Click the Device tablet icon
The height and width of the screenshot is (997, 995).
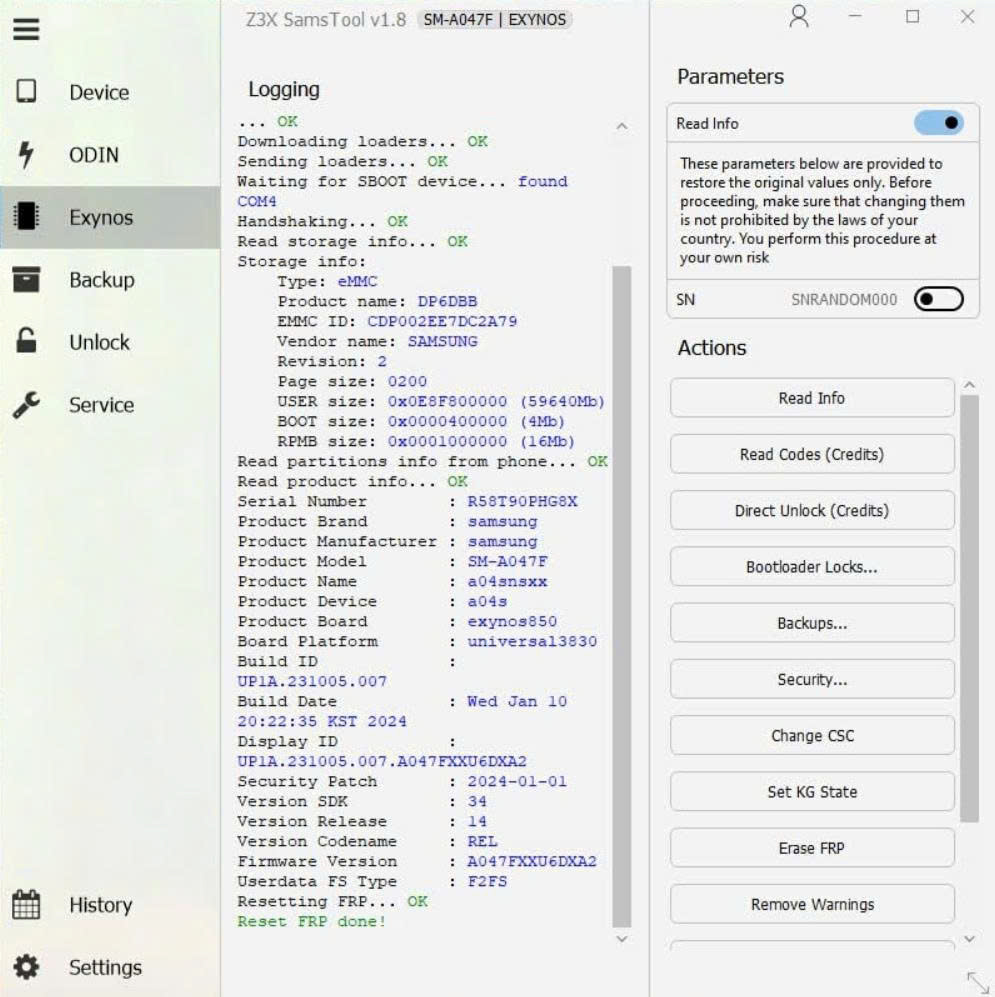tap(26, 91)
